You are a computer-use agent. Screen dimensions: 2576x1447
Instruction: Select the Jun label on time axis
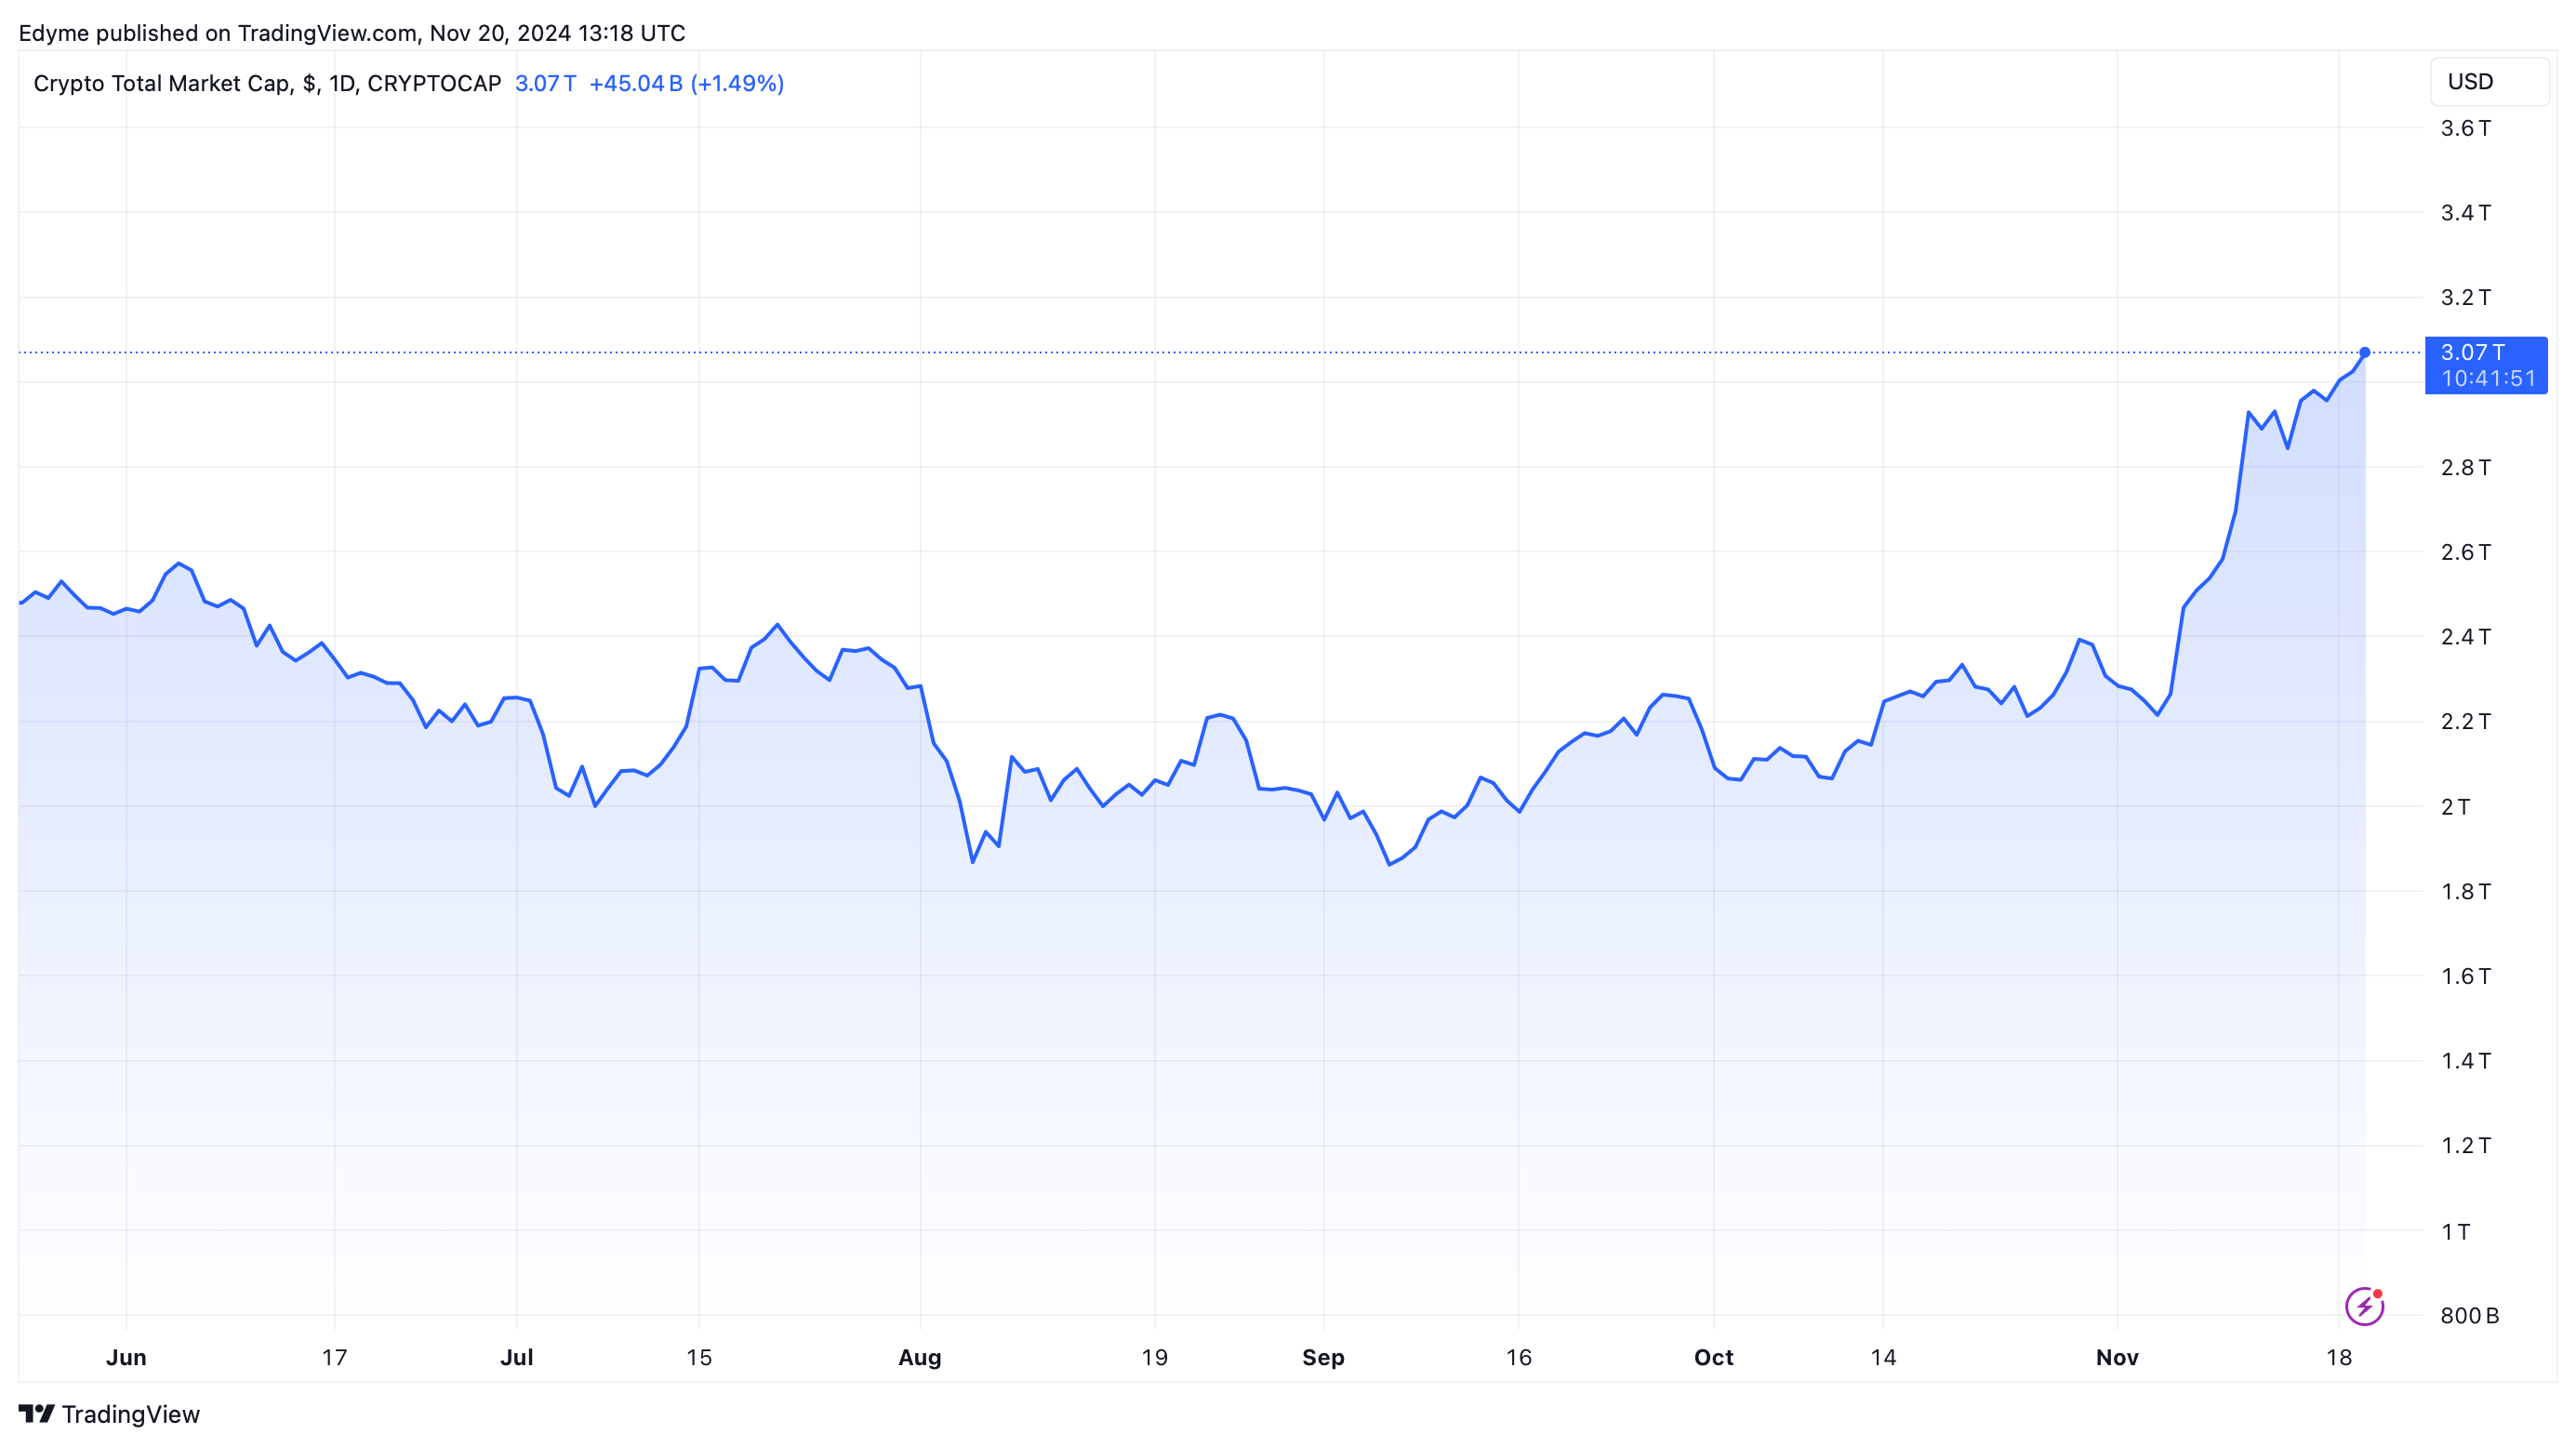tap(126, 1357)
